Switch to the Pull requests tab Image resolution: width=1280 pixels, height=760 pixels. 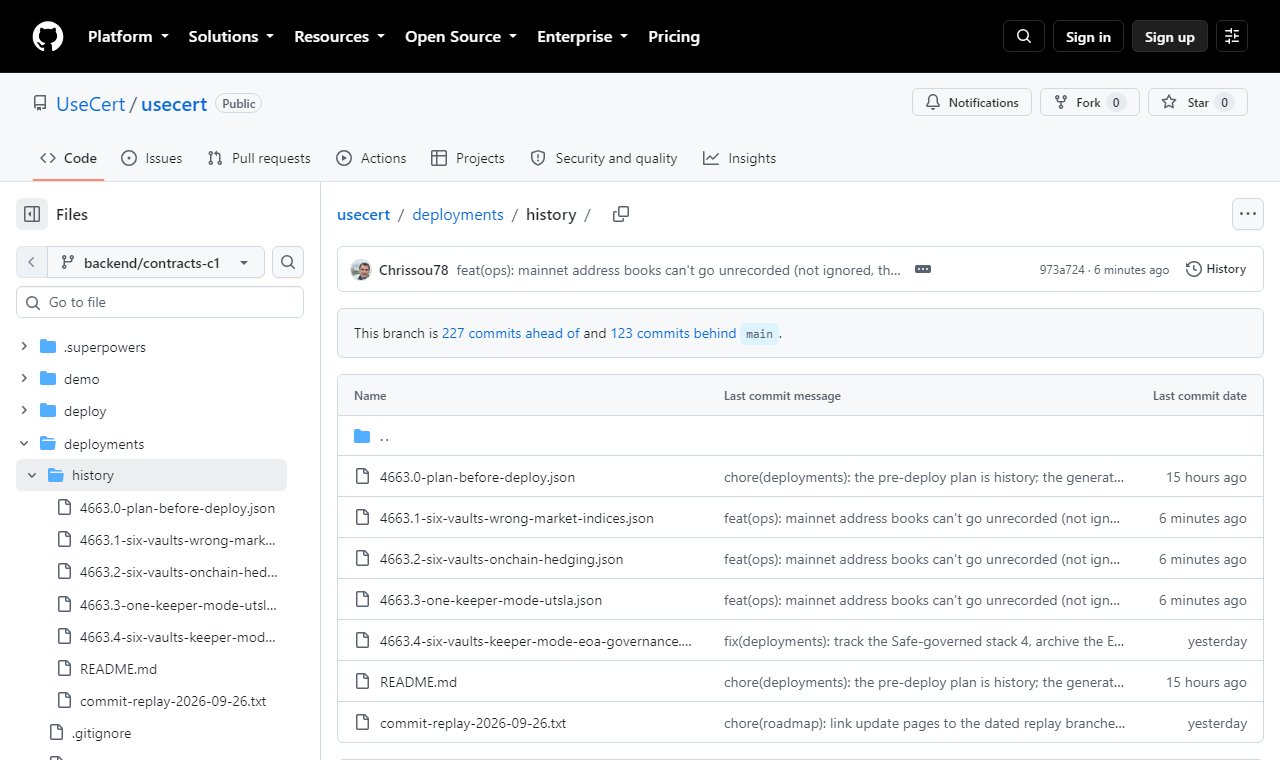[258, 158]
